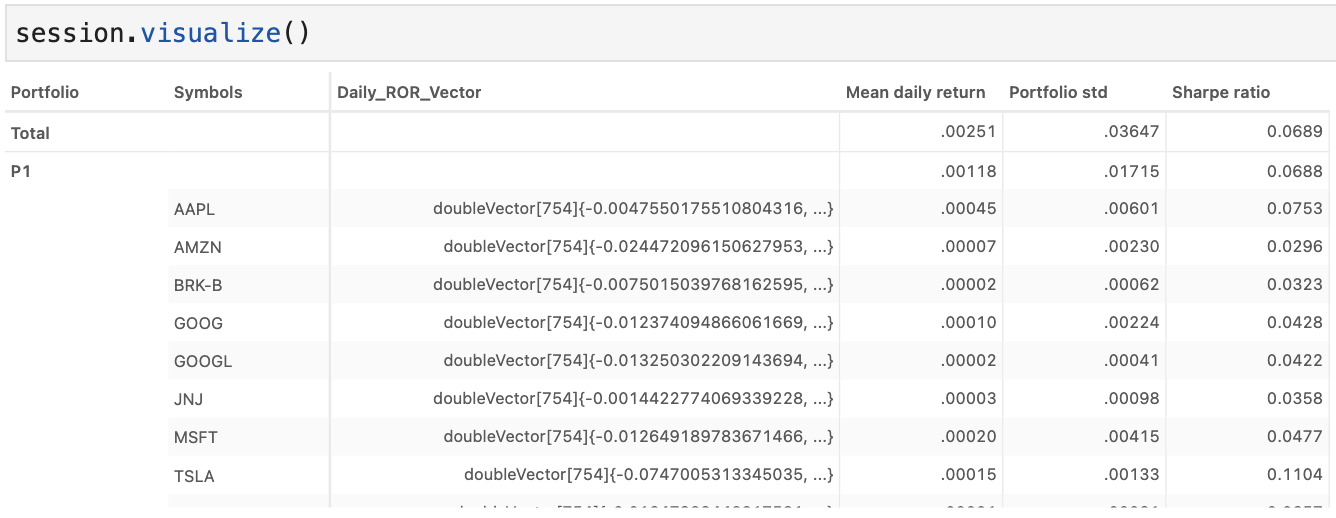Click the session.visualize() code cell
Viewport: 1336px width, 518px height.
[x=668, y=33]
